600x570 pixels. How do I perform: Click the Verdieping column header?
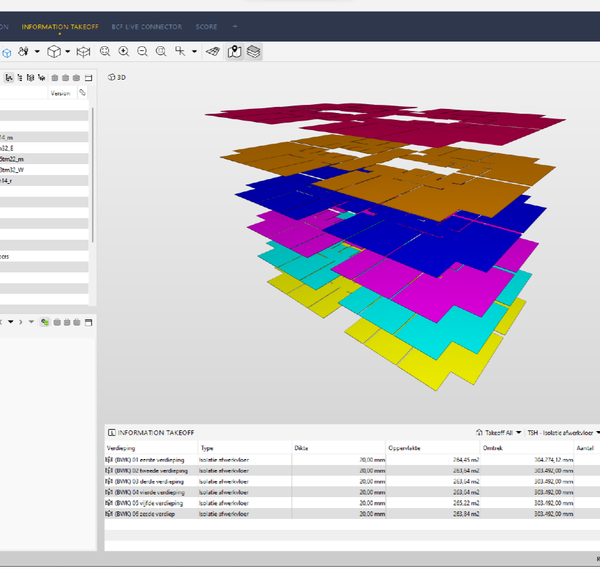(121, 448)
